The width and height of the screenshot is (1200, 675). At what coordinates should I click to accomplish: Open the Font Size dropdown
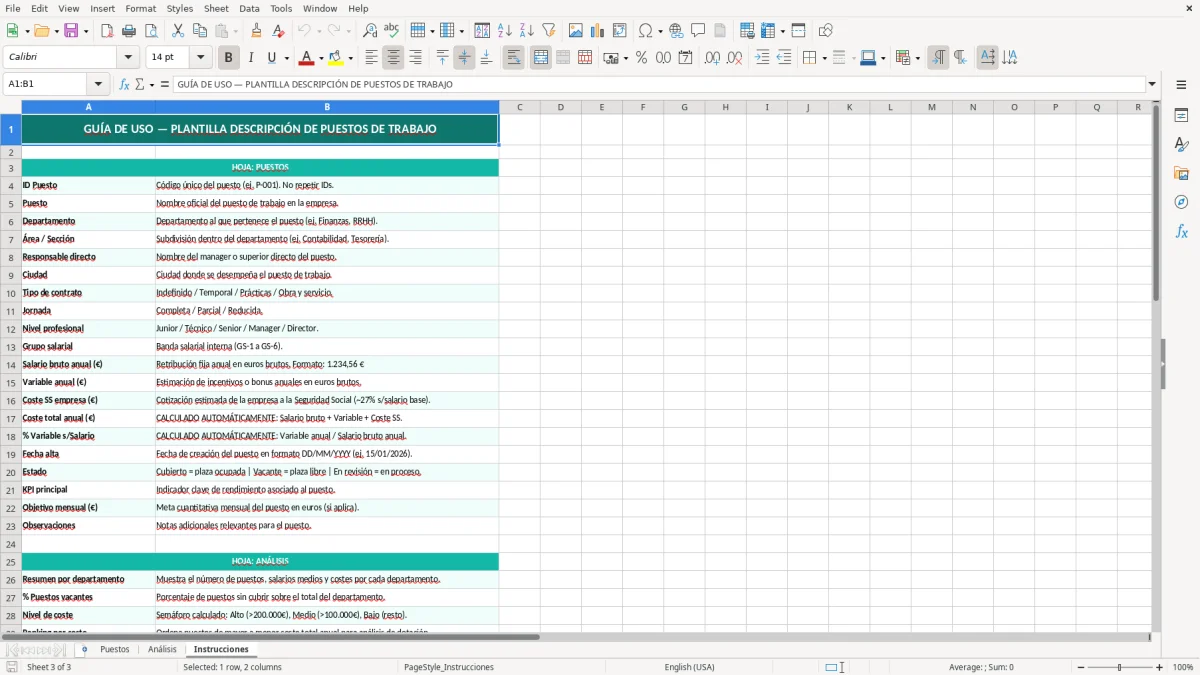[x=200, y=58]
